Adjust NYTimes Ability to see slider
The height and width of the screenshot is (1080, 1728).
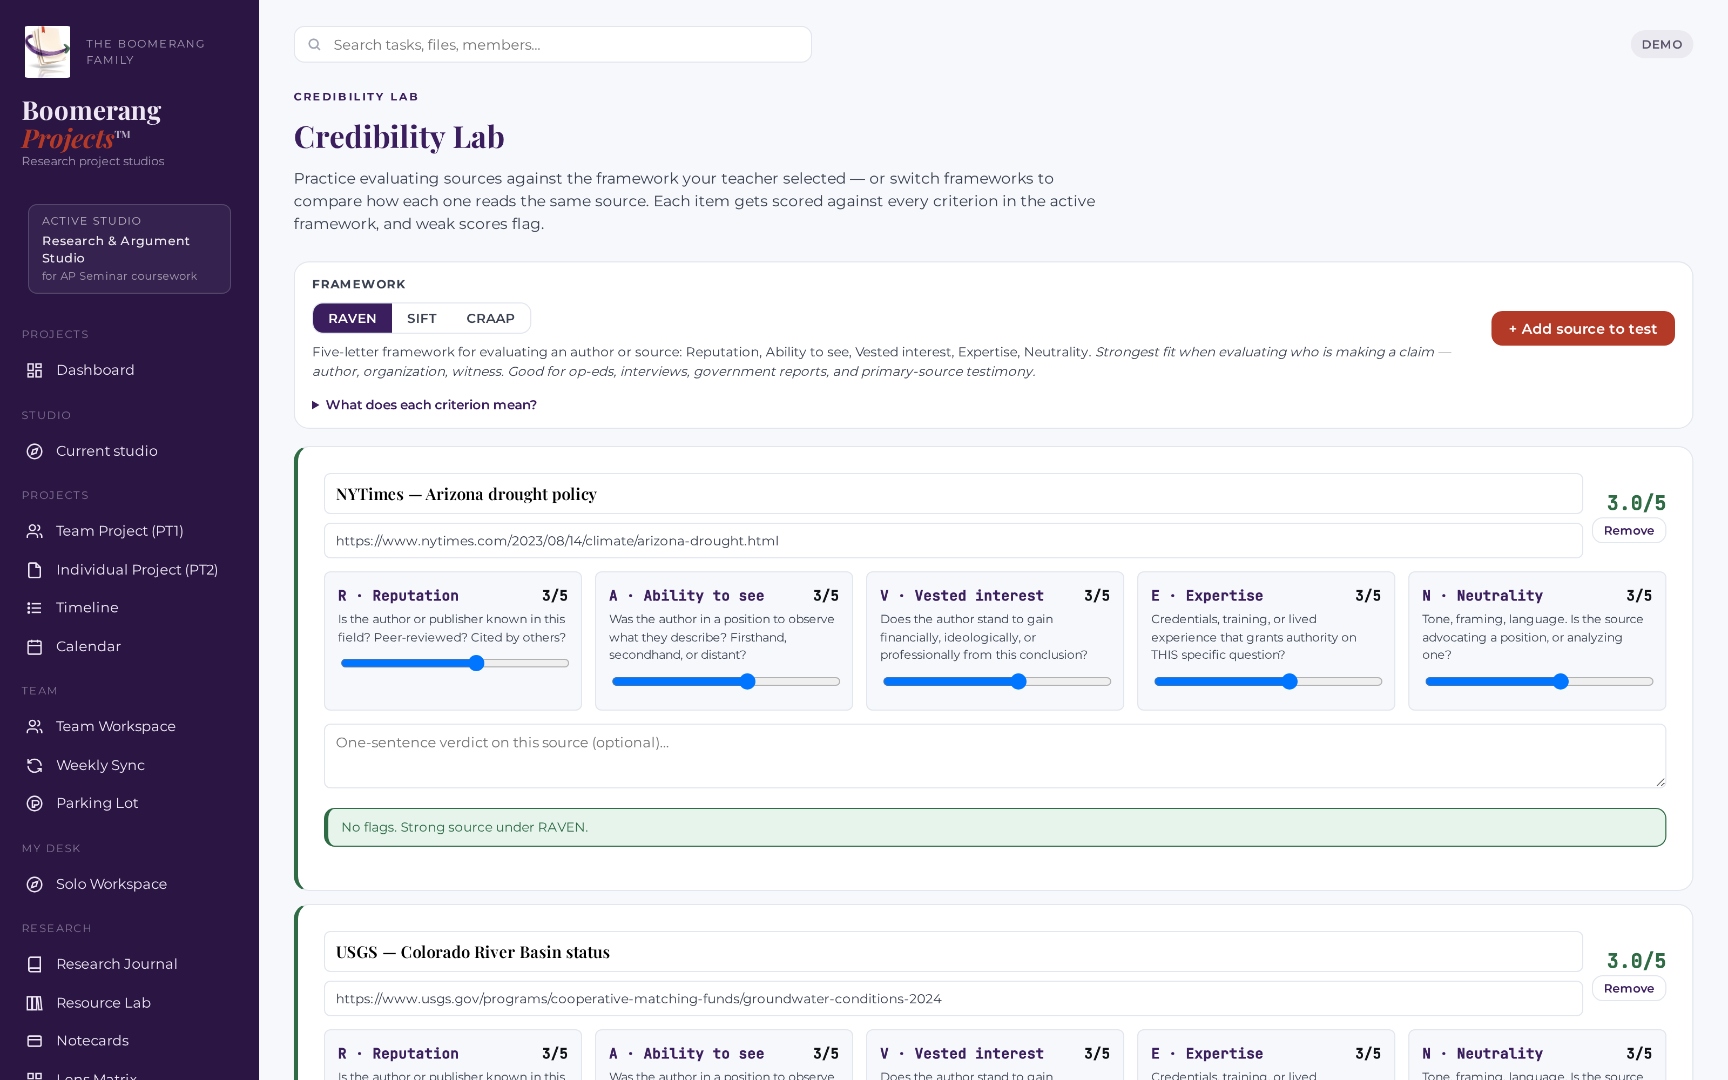(725, 681)
